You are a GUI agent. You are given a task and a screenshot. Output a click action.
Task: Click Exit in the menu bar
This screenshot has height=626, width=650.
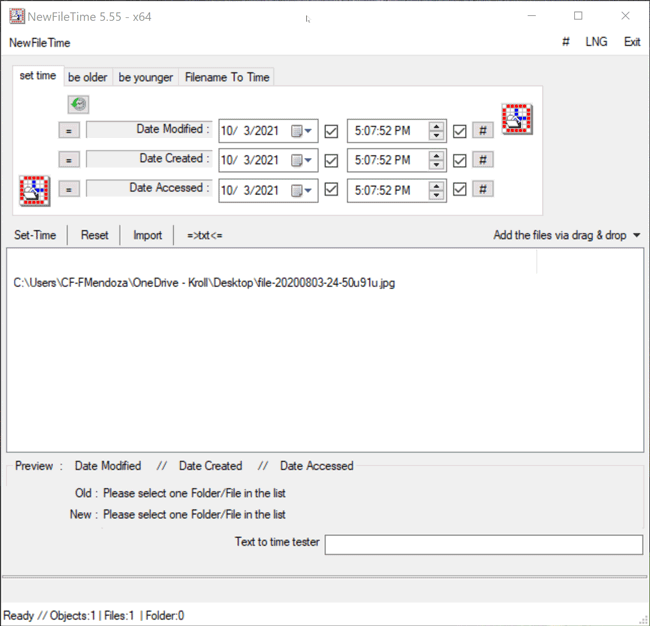632,42
